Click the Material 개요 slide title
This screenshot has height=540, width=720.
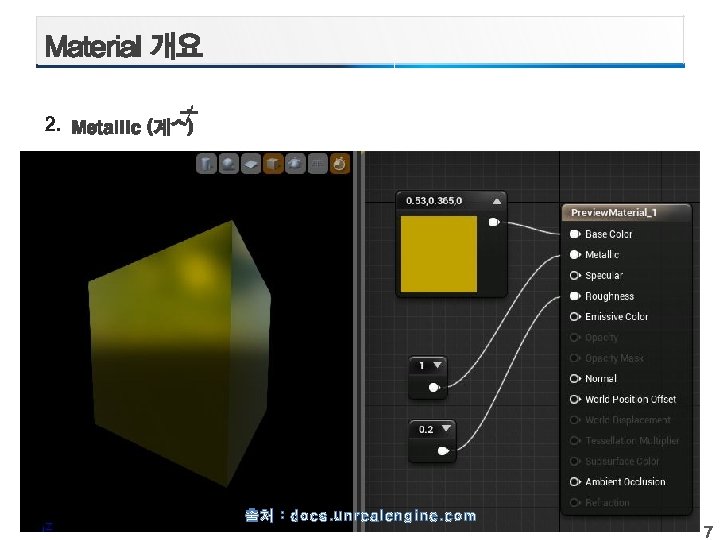pos(124,46)
